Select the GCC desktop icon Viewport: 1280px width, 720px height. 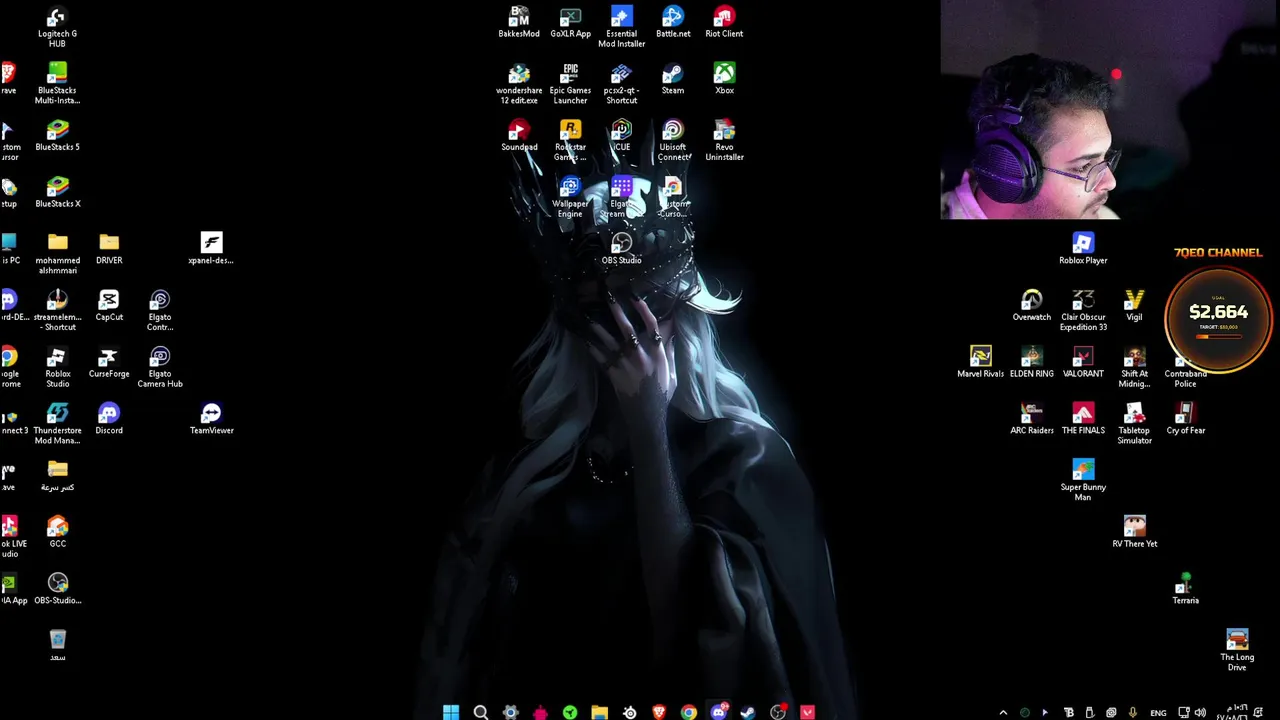pos(57,533)
